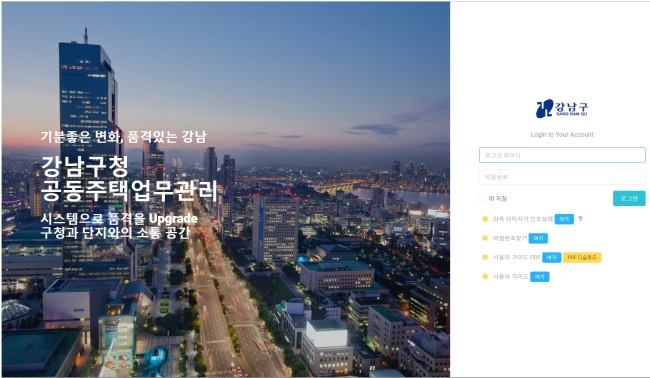Click 여기 next to 비밀번호찾기
The height and width of the screenshot is (378, 650).
click(538, 238)
